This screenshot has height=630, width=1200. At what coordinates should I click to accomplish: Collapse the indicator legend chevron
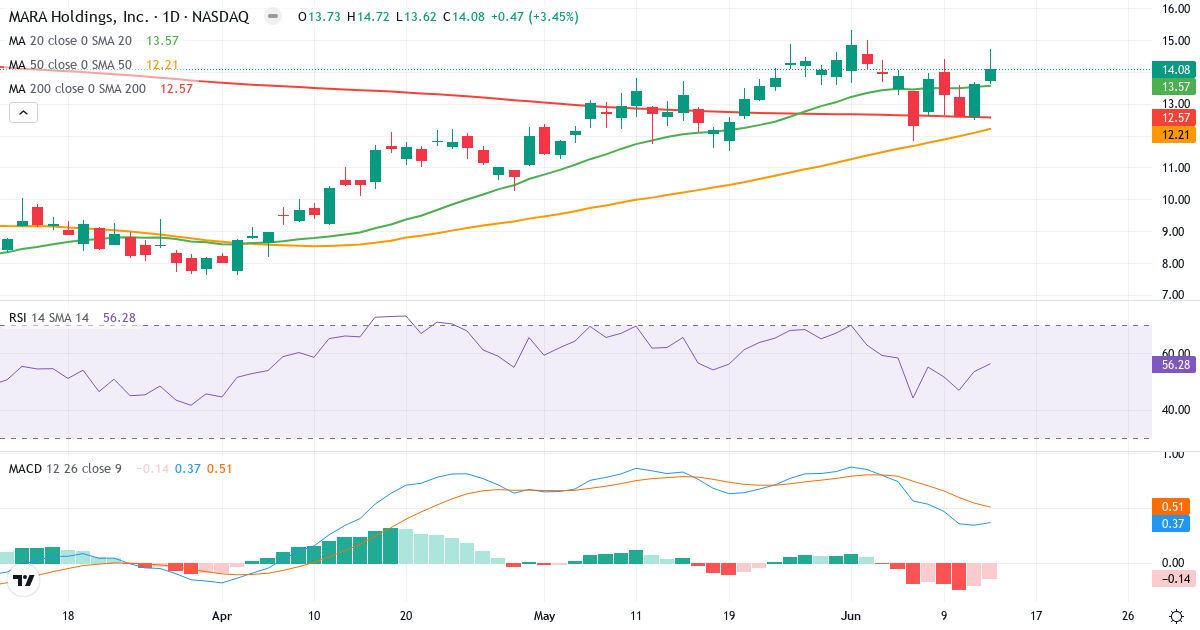click(24, 113)
